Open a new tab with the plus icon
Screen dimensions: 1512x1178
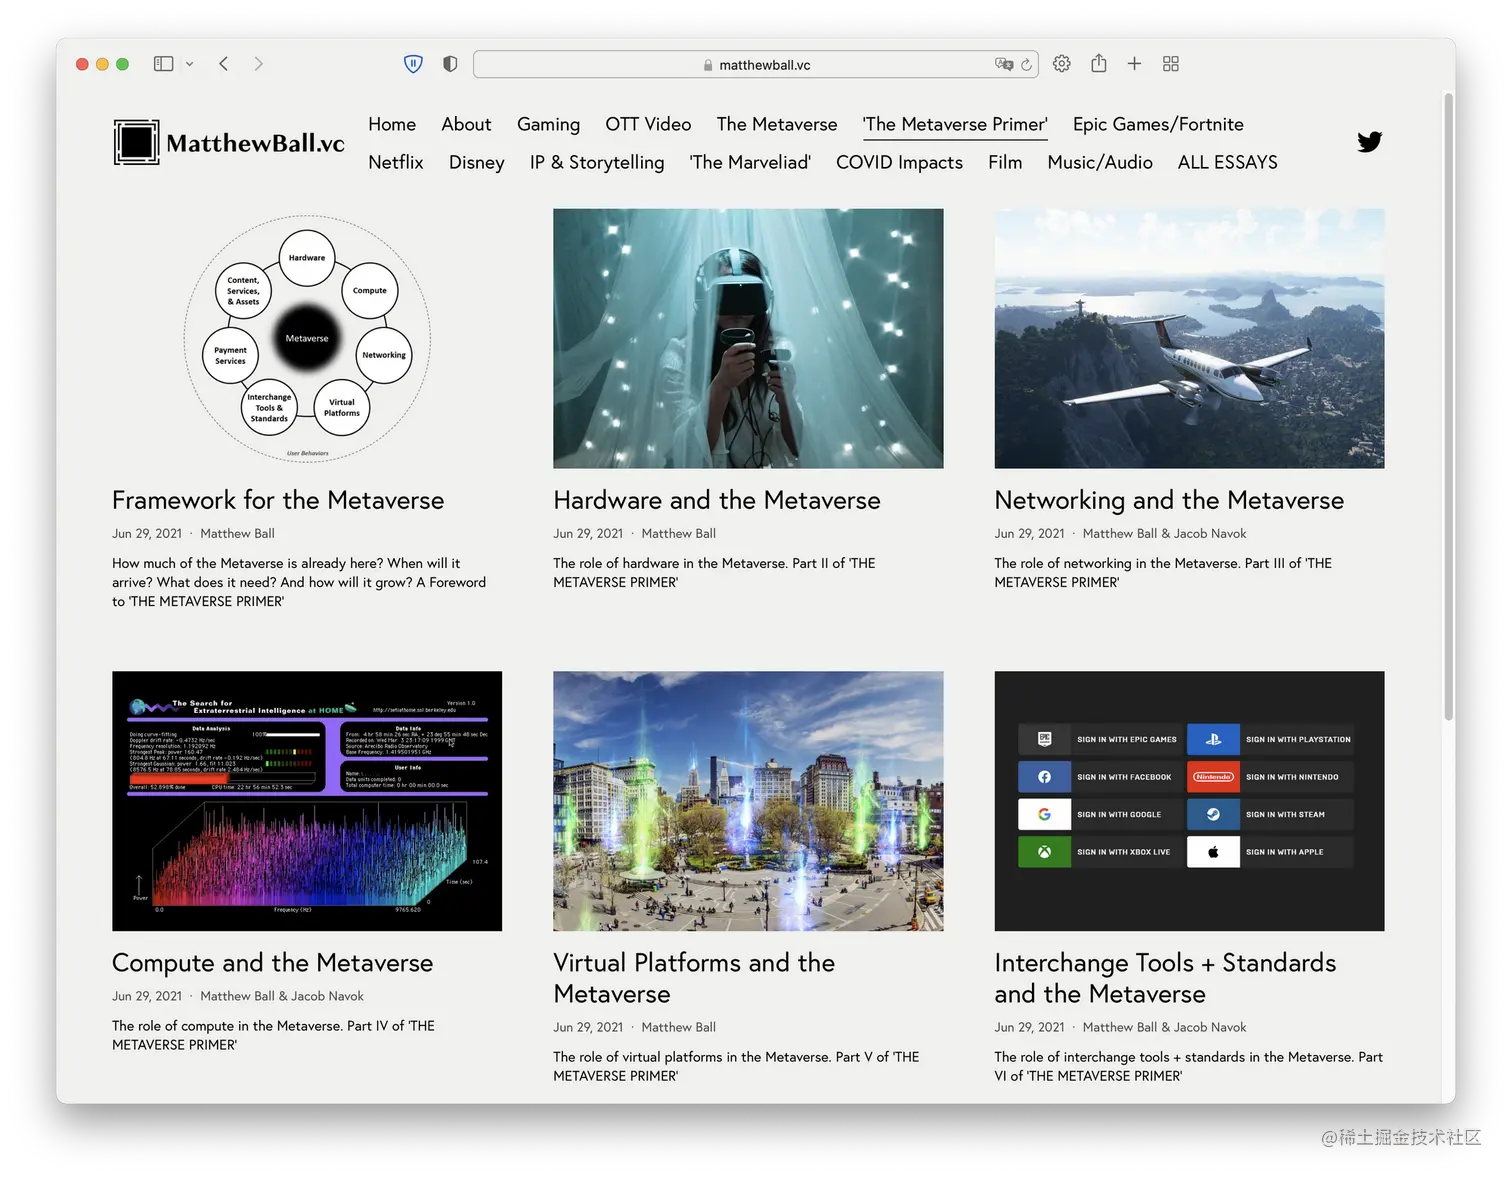click(1134, 64)
